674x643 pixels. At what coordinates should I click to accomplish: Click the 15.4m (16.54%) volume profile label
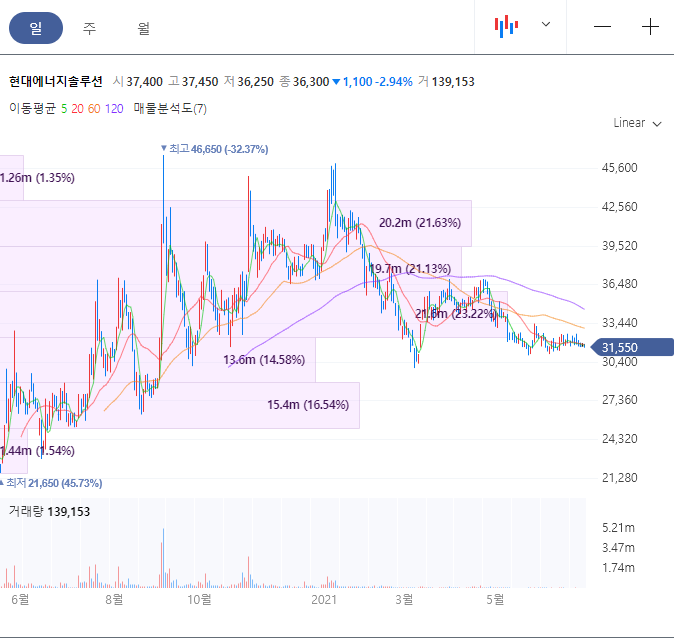[308, 404]
